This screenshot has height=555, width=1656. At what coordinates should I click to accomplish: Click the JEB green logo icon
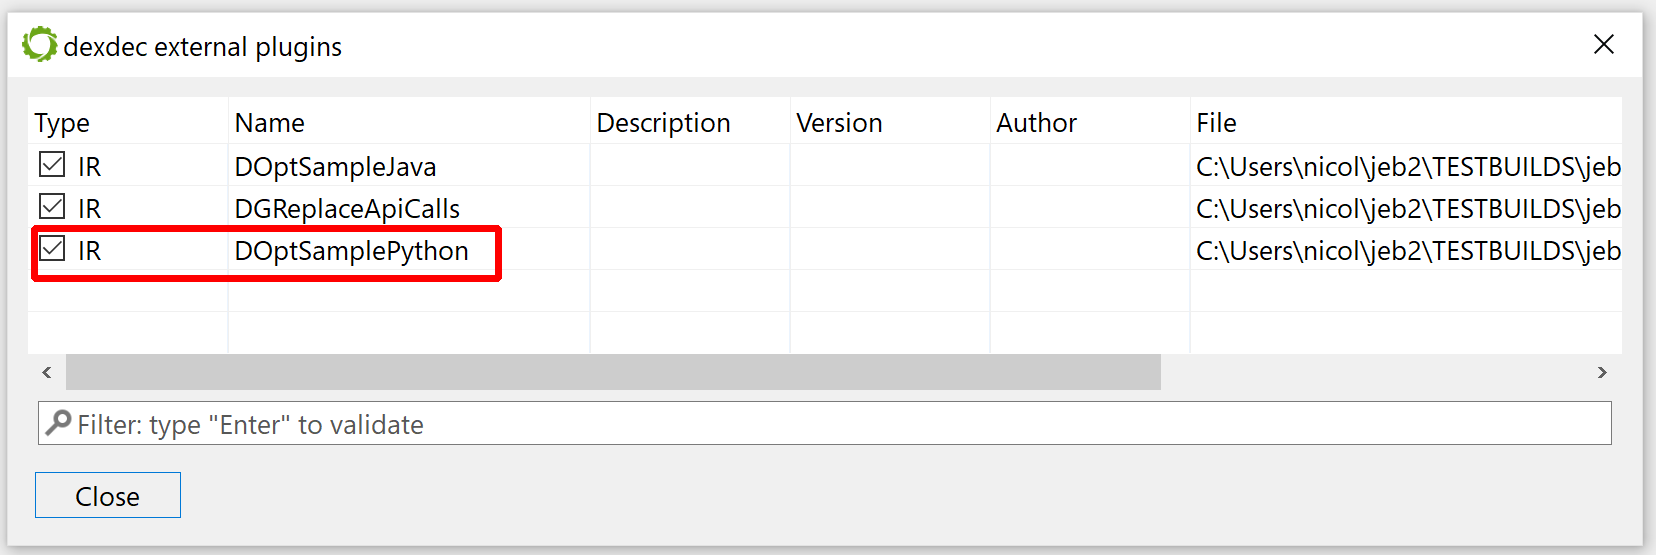(x=40, y=45)
